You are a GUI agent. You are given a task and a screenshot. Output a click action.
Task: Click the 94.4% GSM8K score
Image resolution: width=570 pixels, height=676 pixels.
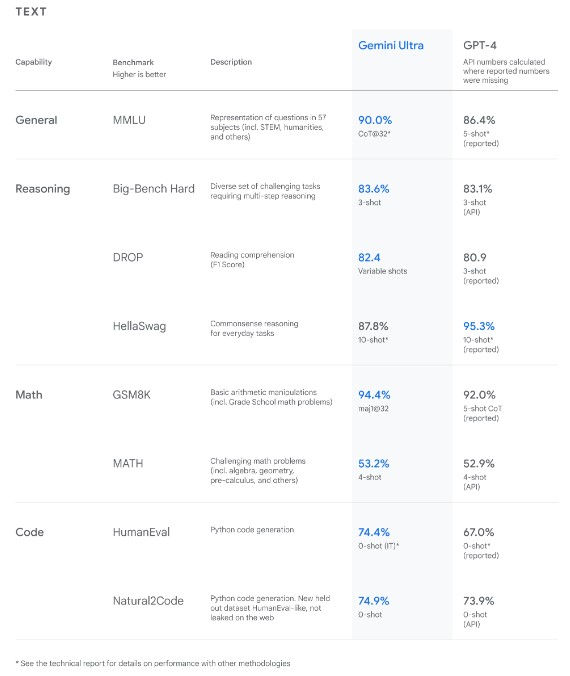pyautogui.click(x=374, y=394)
